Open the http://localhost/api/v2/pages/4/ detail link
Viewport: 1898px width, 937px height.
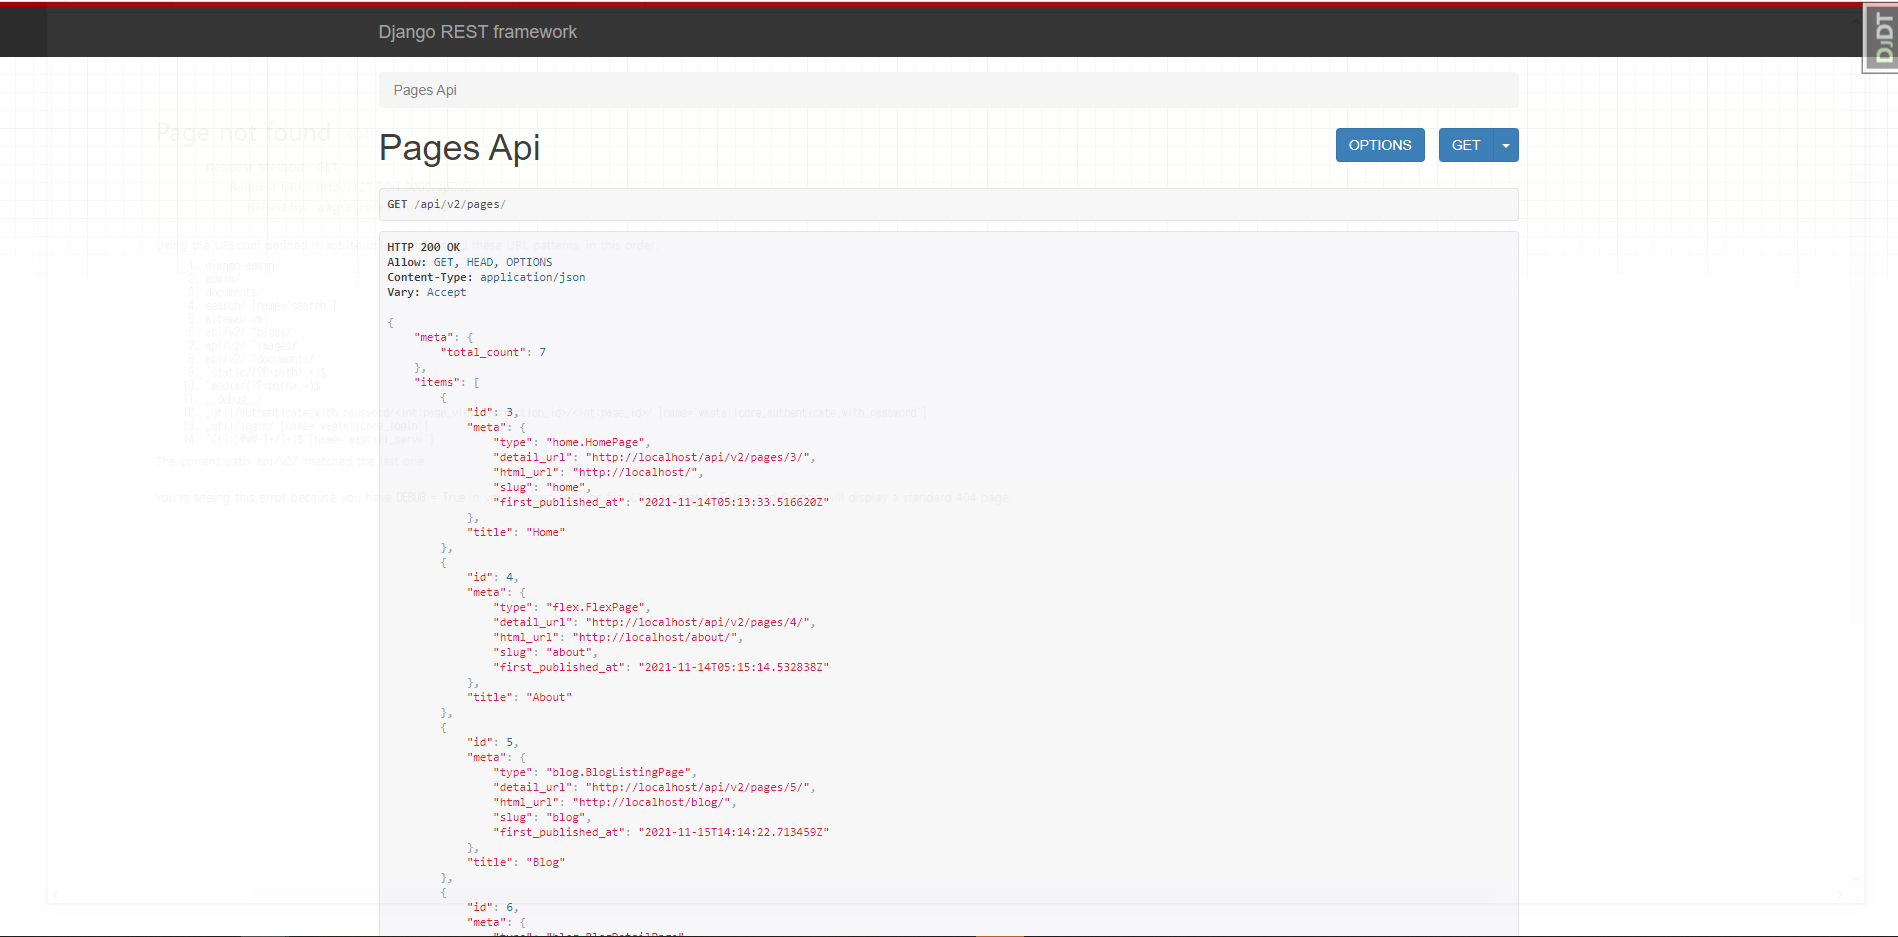click(x=701, y=622)
